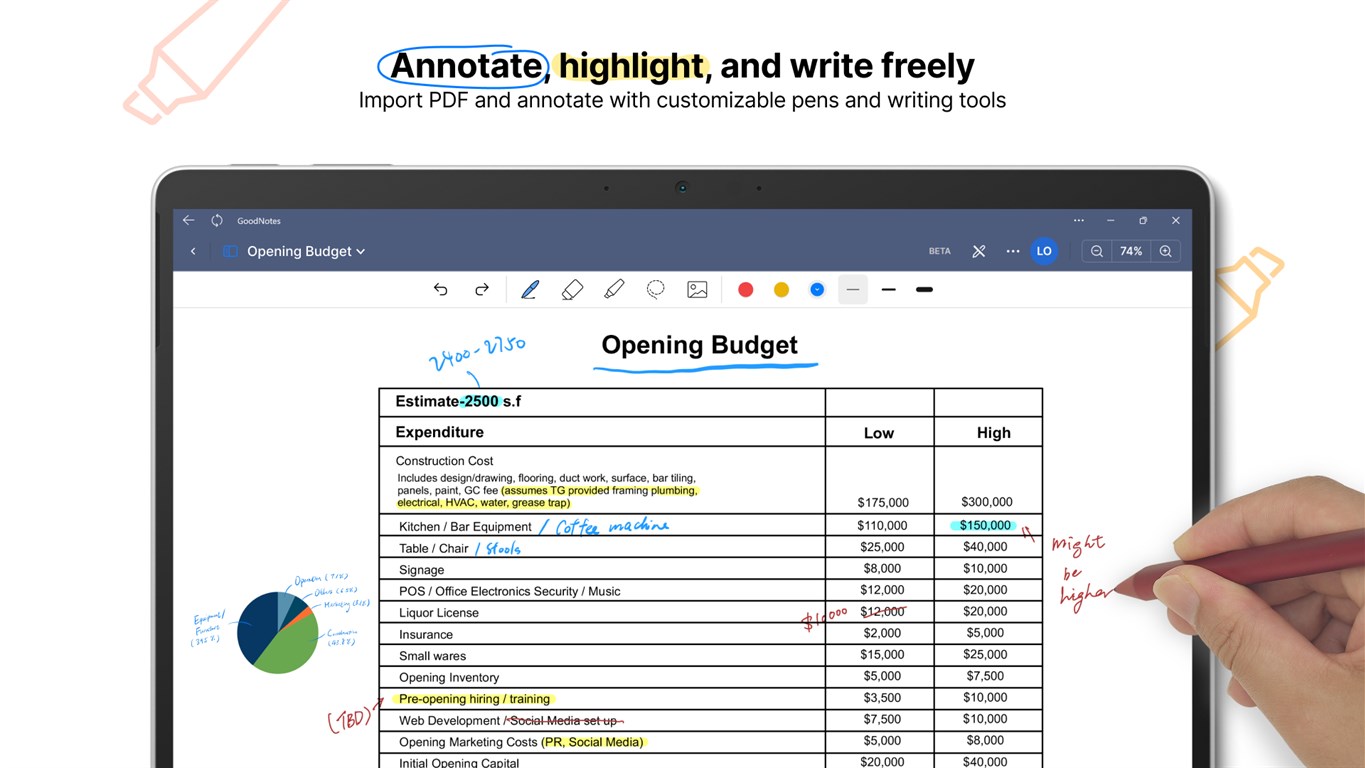1365x768 pixels.
Task: Select the Pen tool
Action: coord(530,290)
